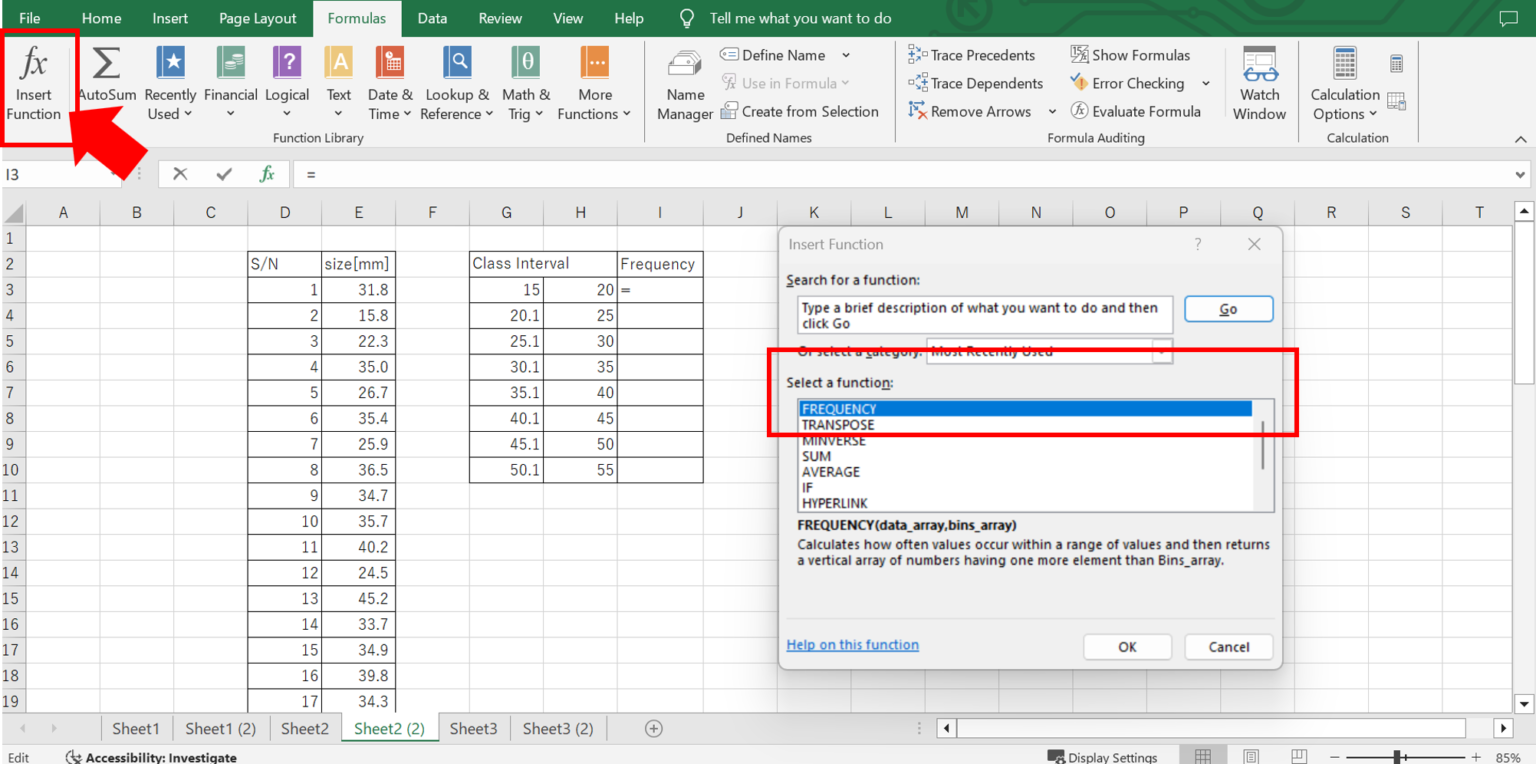Screen dimensions: 1536x764
Task: Cancel the formula bar entry (X)
Action: point(180,174)
